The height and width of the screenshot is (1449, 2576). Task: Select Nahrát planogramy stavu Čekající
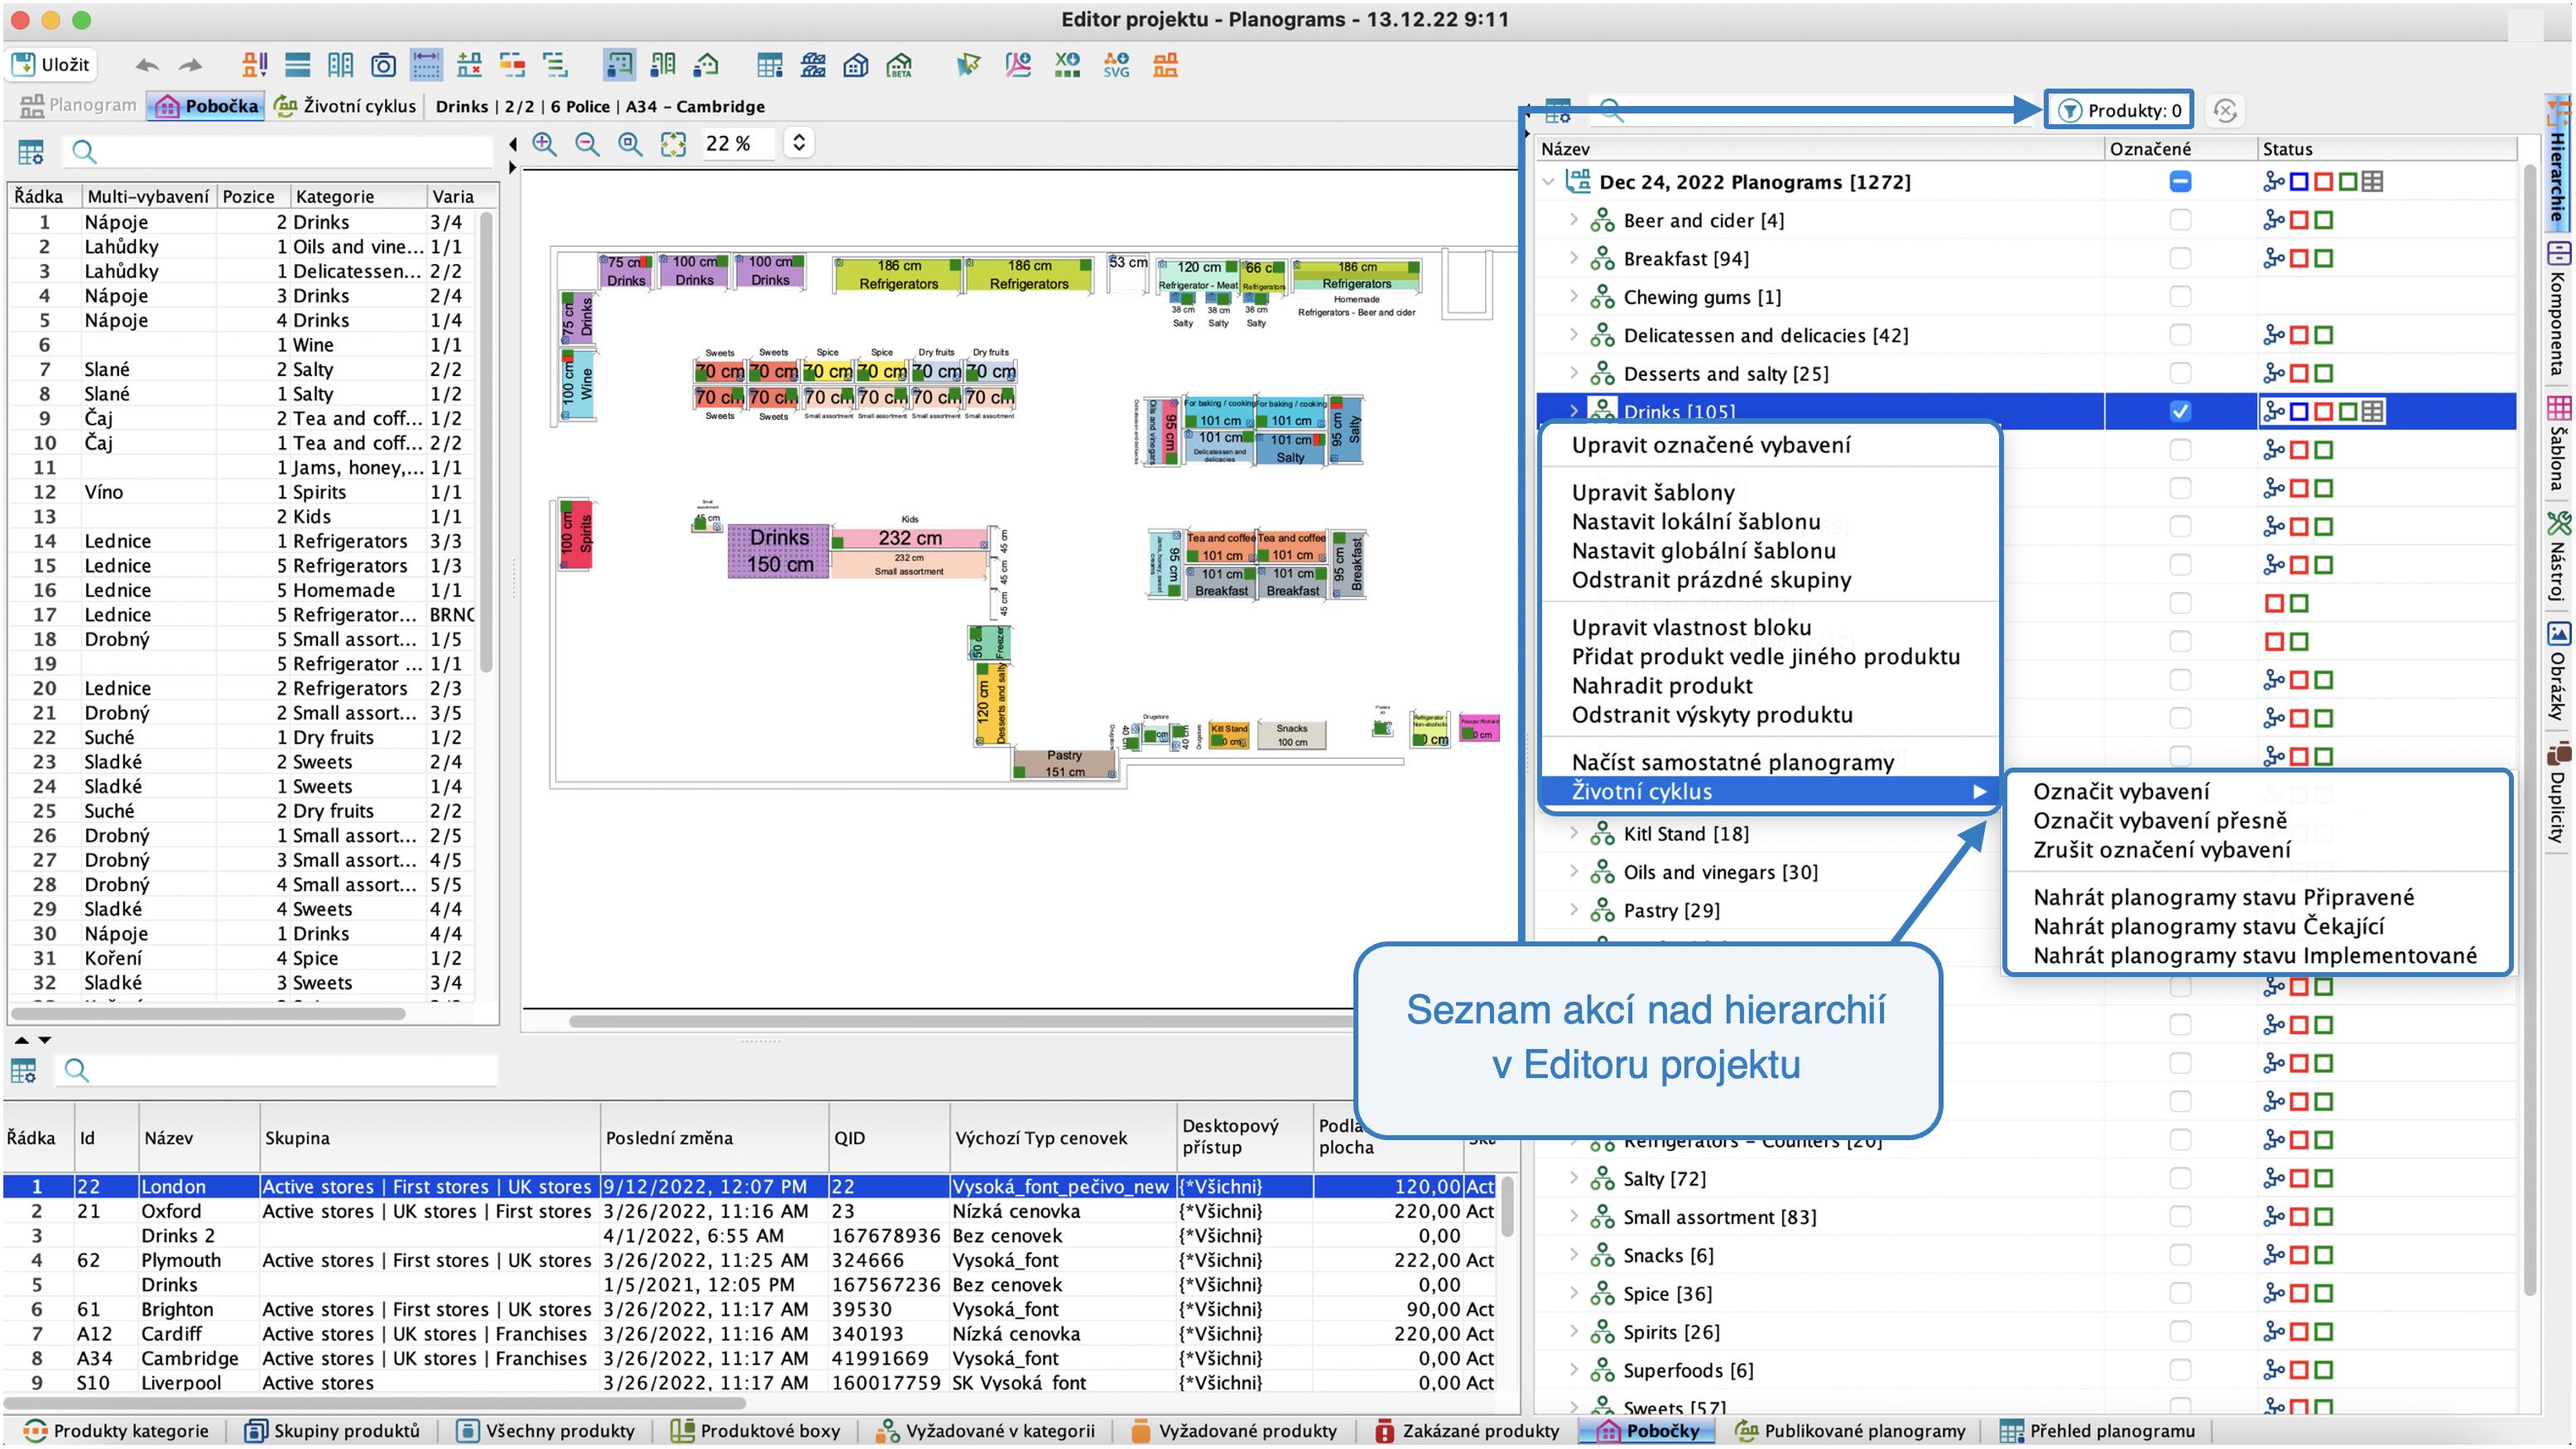tap(2209, 926)
